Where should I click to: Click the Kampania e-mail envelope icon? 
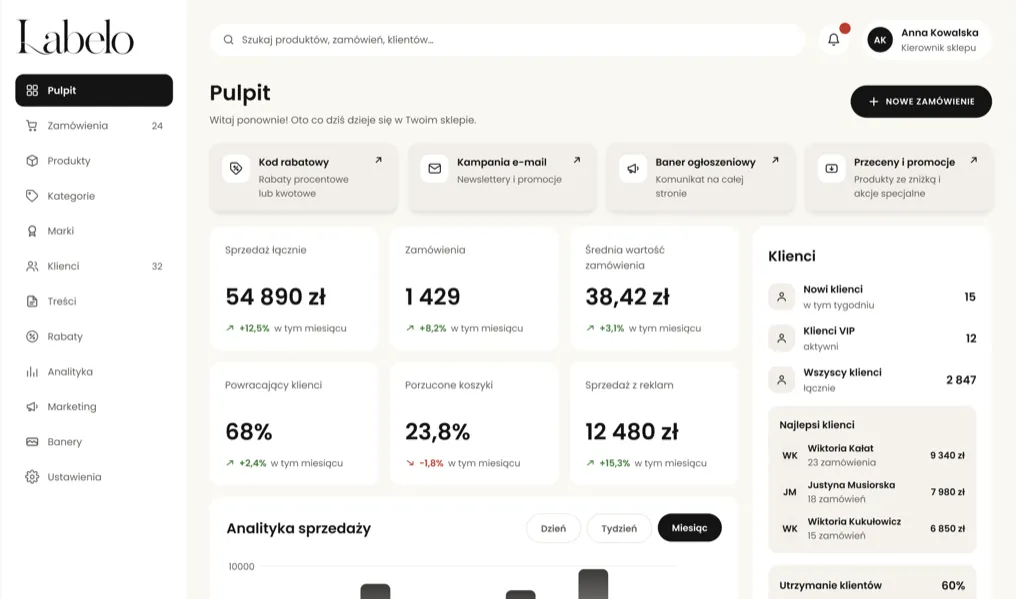[434, 169]
